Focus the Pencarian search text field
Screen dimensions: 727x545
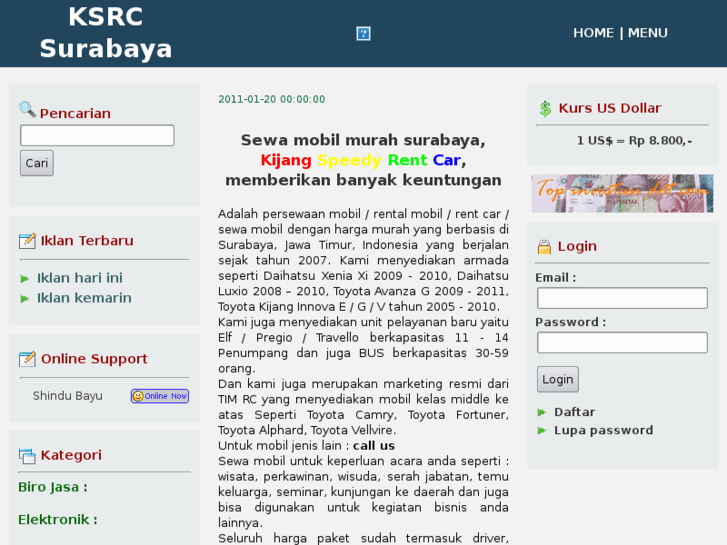click(x=97, y=135)
